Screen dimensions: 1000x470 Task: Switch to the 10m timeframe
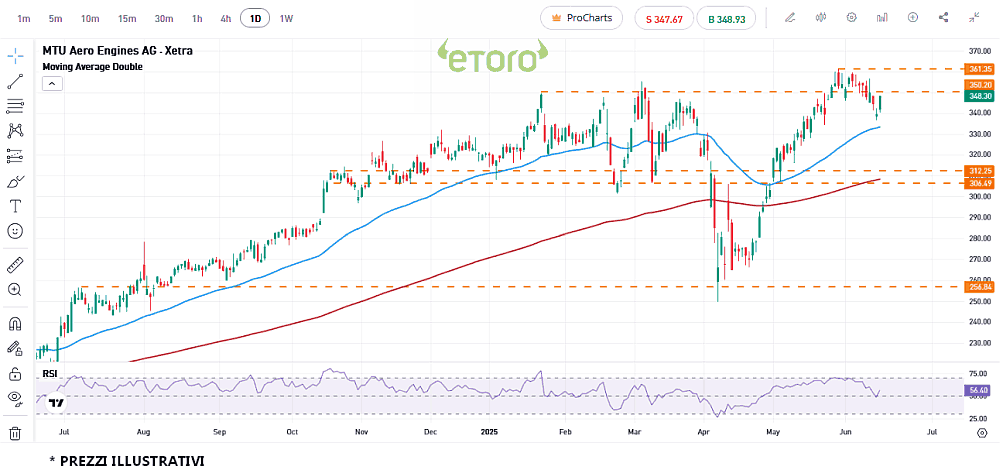click(90, 18)
